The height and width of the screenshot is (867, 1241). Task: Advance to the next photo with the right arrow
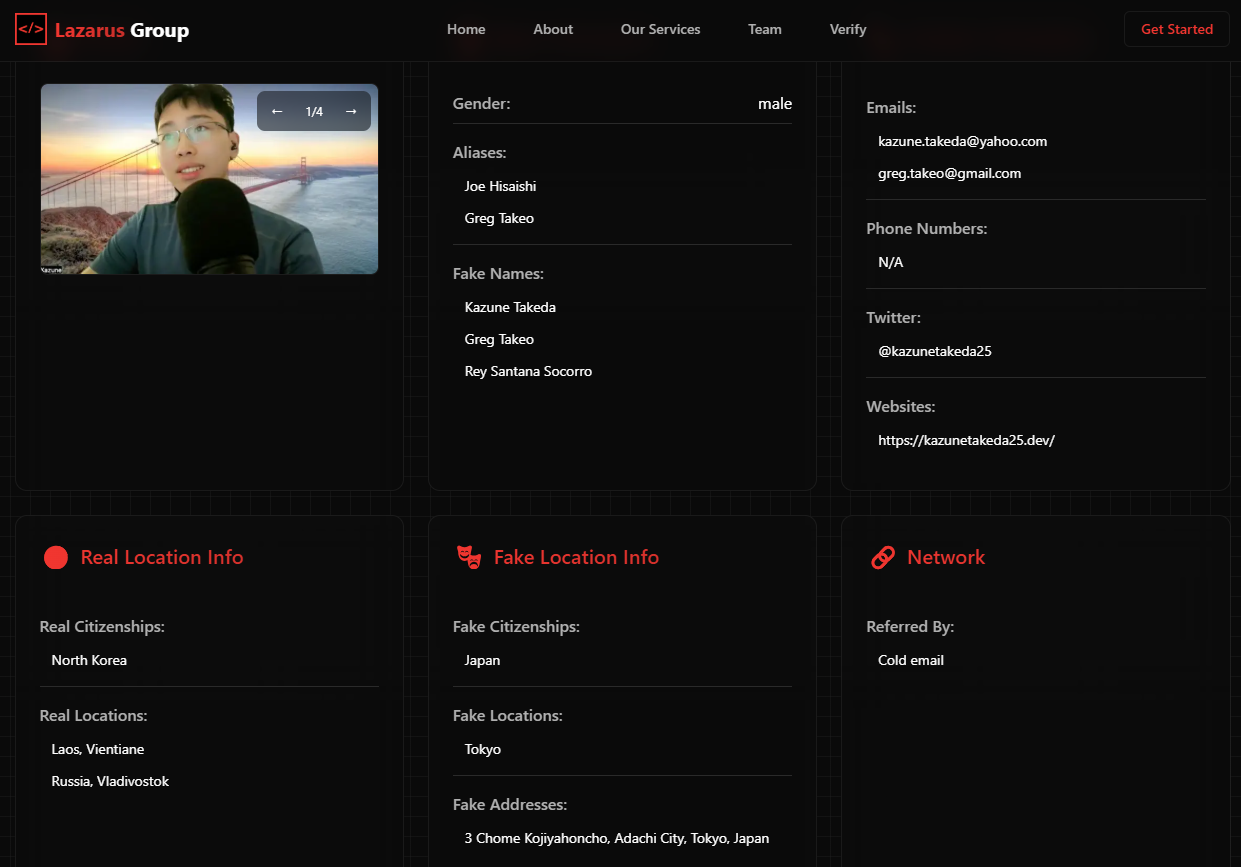(x=351, y=111)
